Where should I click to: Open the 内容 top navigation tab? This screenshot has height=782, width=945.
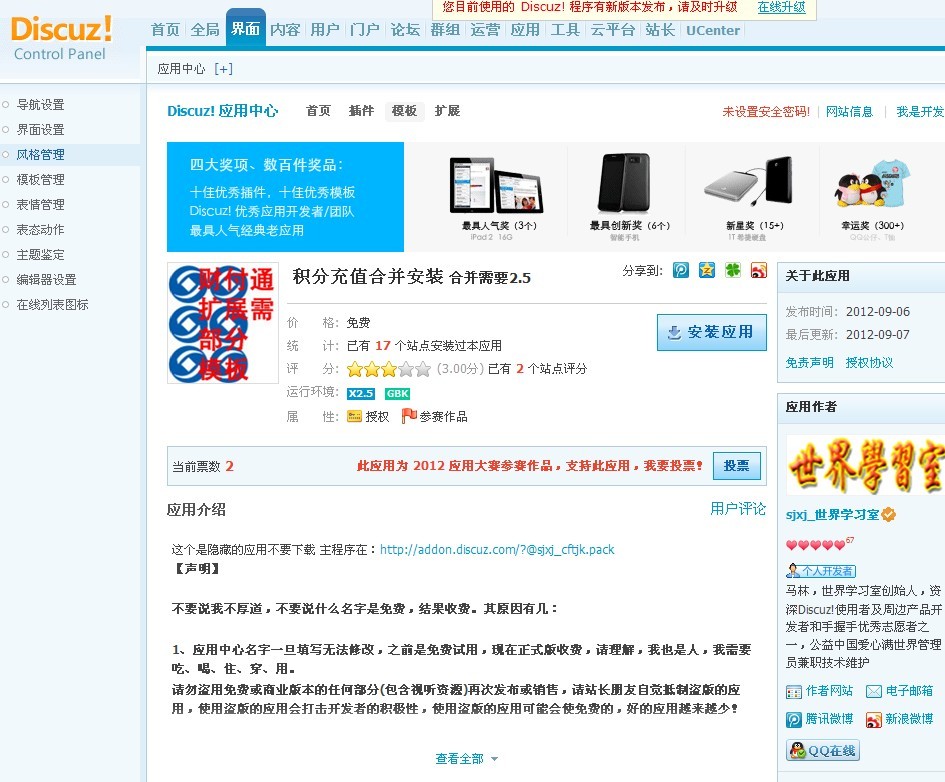(x=285, y=30)
